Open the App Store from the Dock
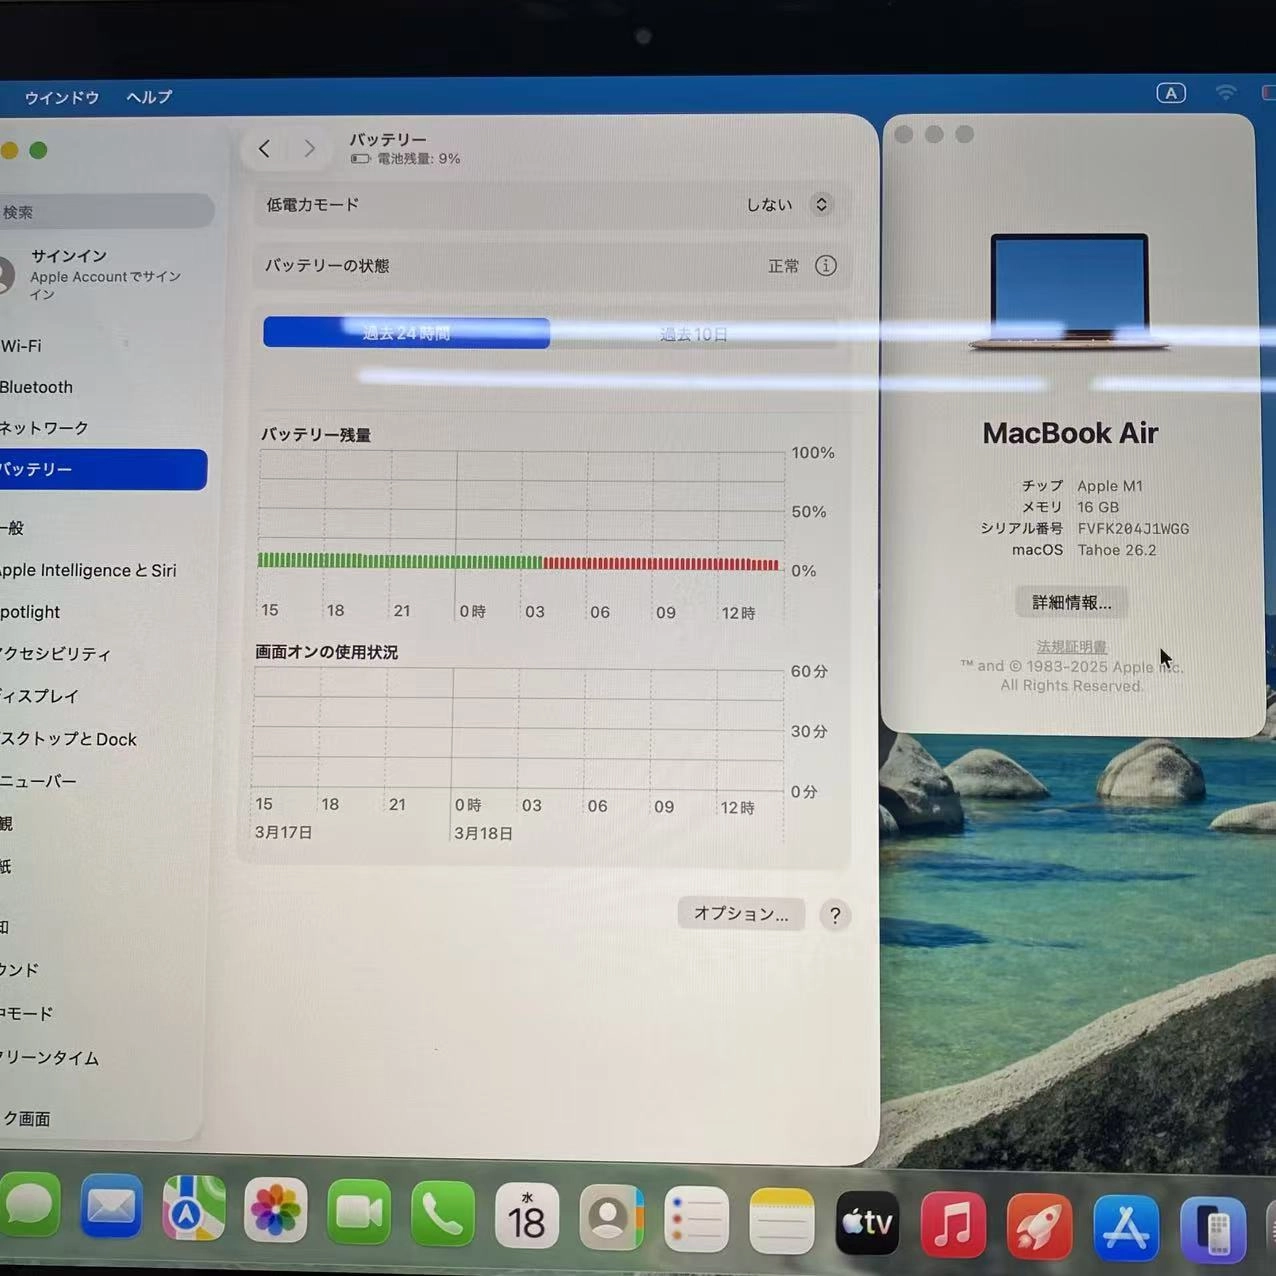Viewport: 1276px width, 1276px height. coord(1126,1222)
